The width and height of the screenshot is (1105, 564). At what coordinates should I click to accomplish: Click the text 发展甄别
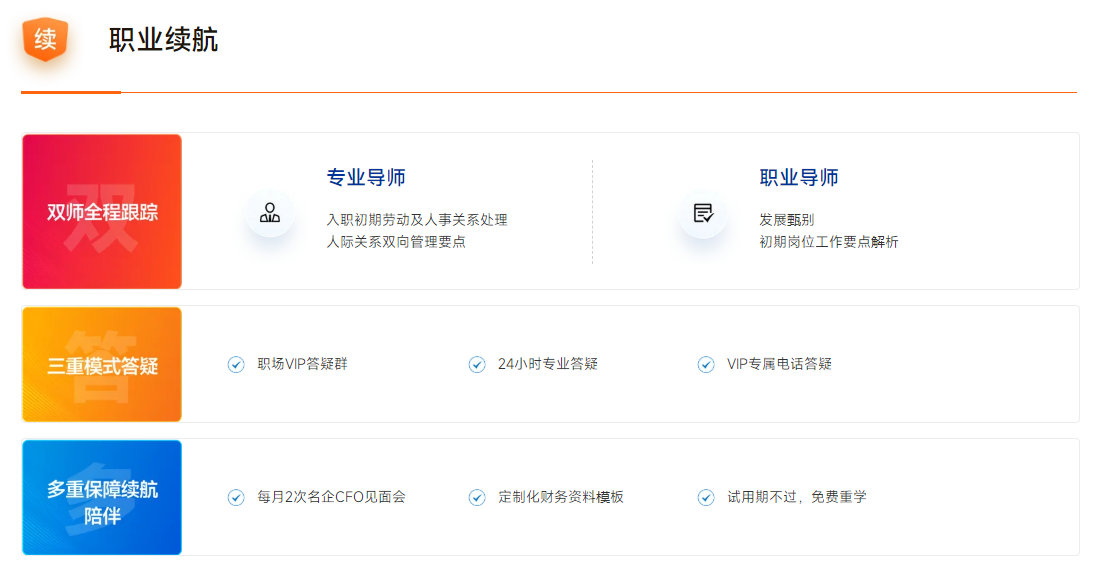click(x=786, y=220)
